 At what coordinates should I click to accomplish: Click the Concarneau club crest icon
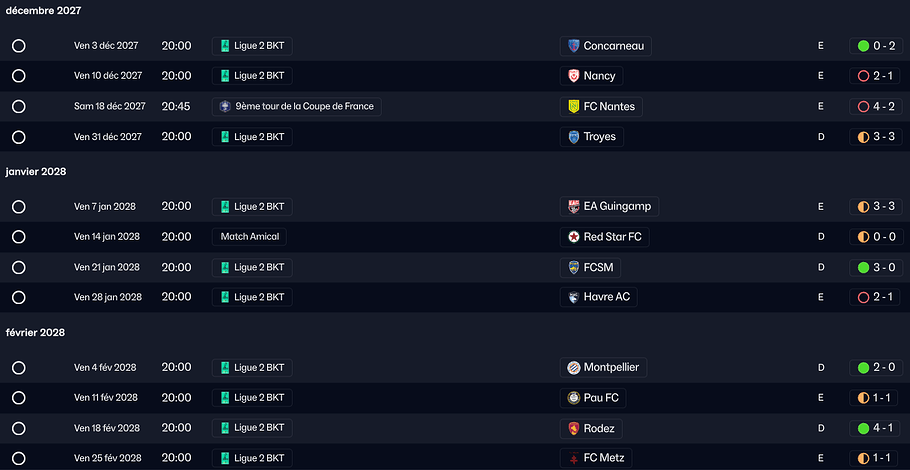click(574, 46)
